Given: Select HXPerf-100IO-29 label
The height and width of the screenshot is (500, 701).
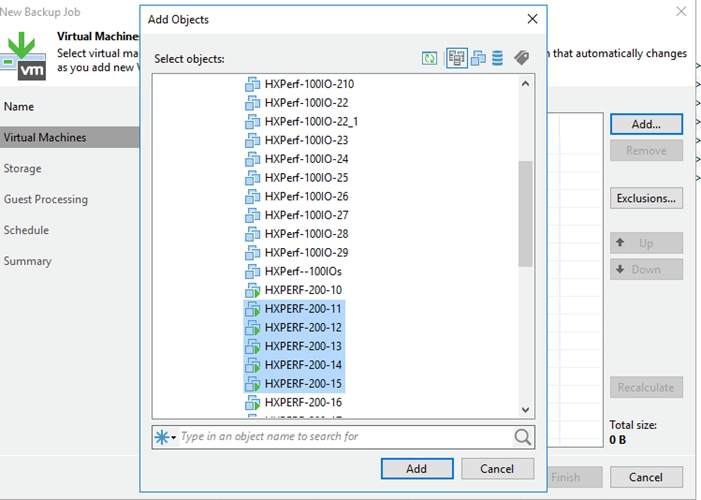Looking at the screenshot, I should (306, 253).
